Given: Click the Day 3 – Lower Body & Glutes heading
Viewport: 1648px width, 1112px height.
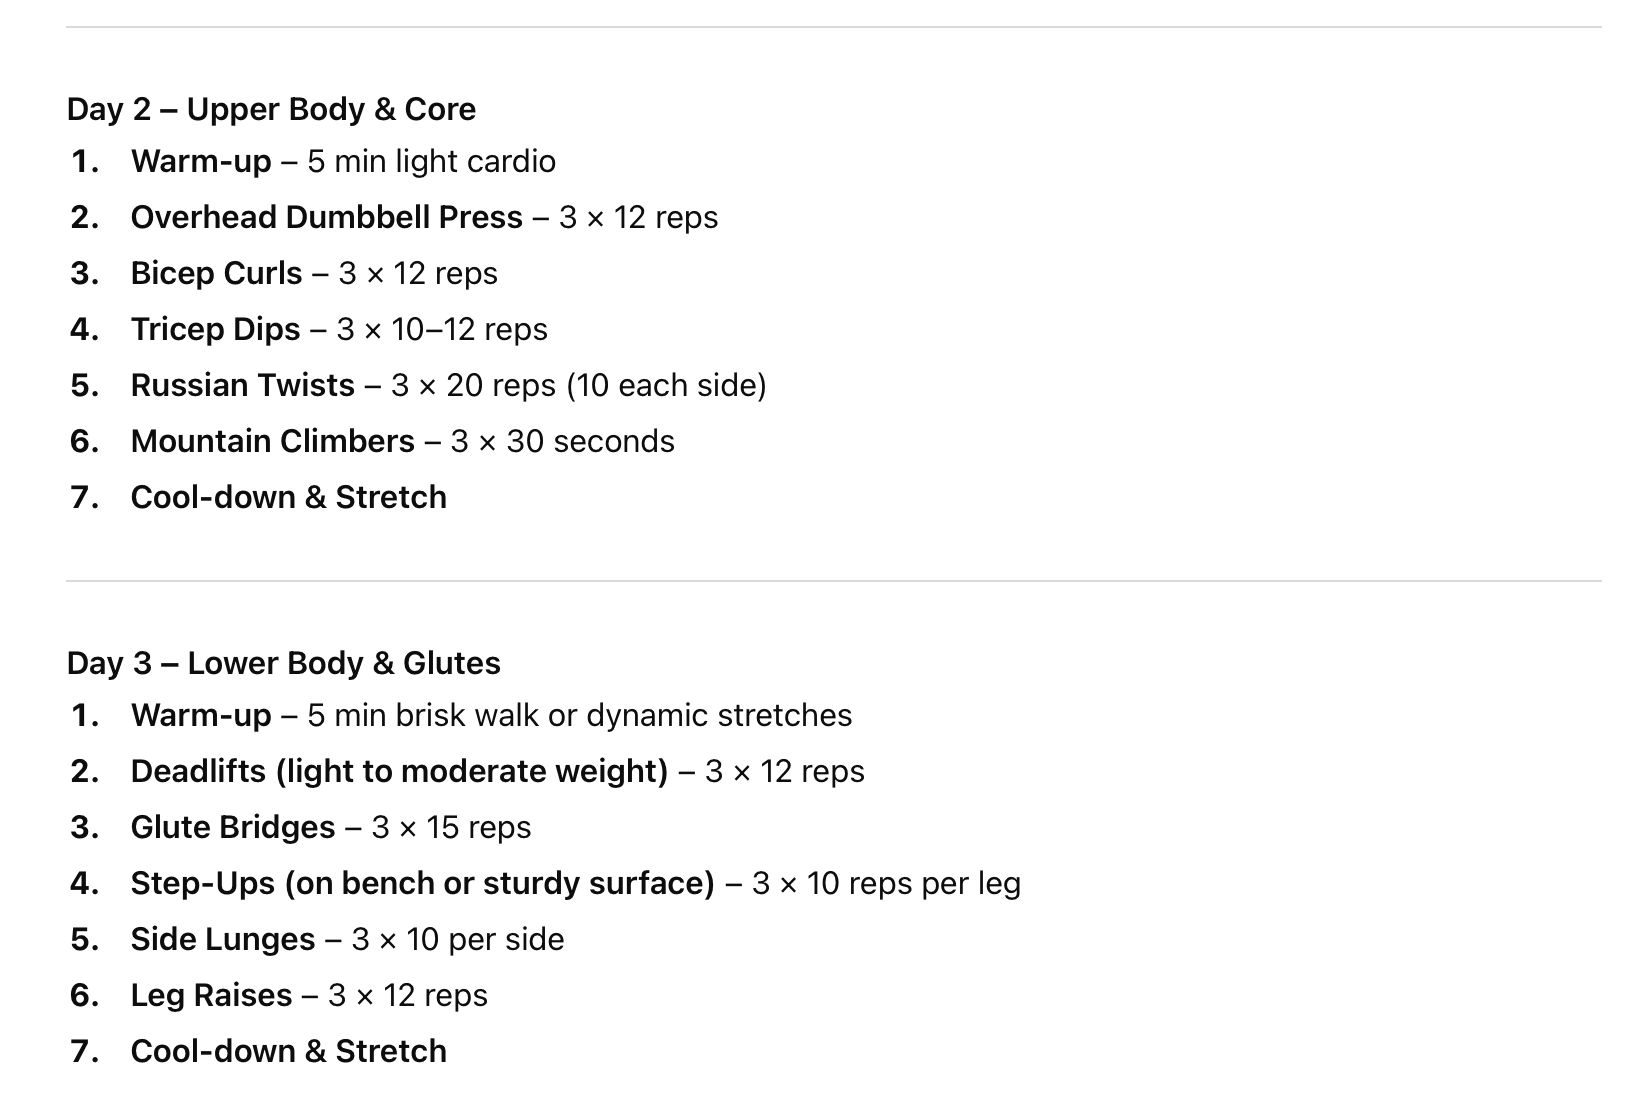Looking at the screenshot, I should (284, 663).
